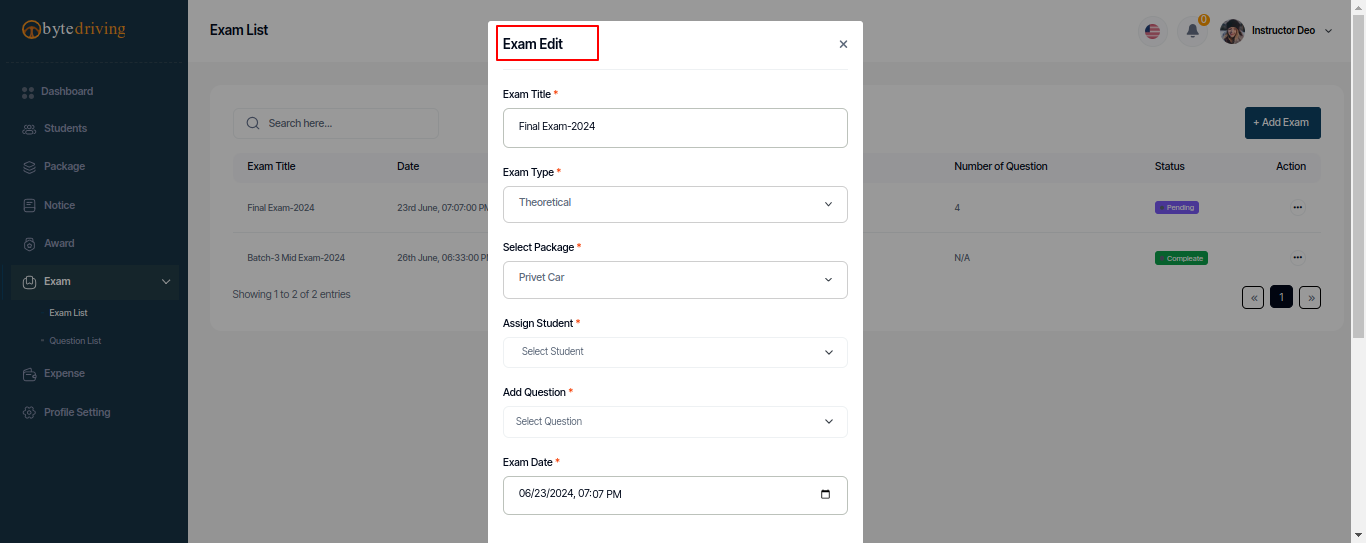The image size is (1366, 543).
Task: Click the Dashboard icon in sidebar
Action: (28, 92)
